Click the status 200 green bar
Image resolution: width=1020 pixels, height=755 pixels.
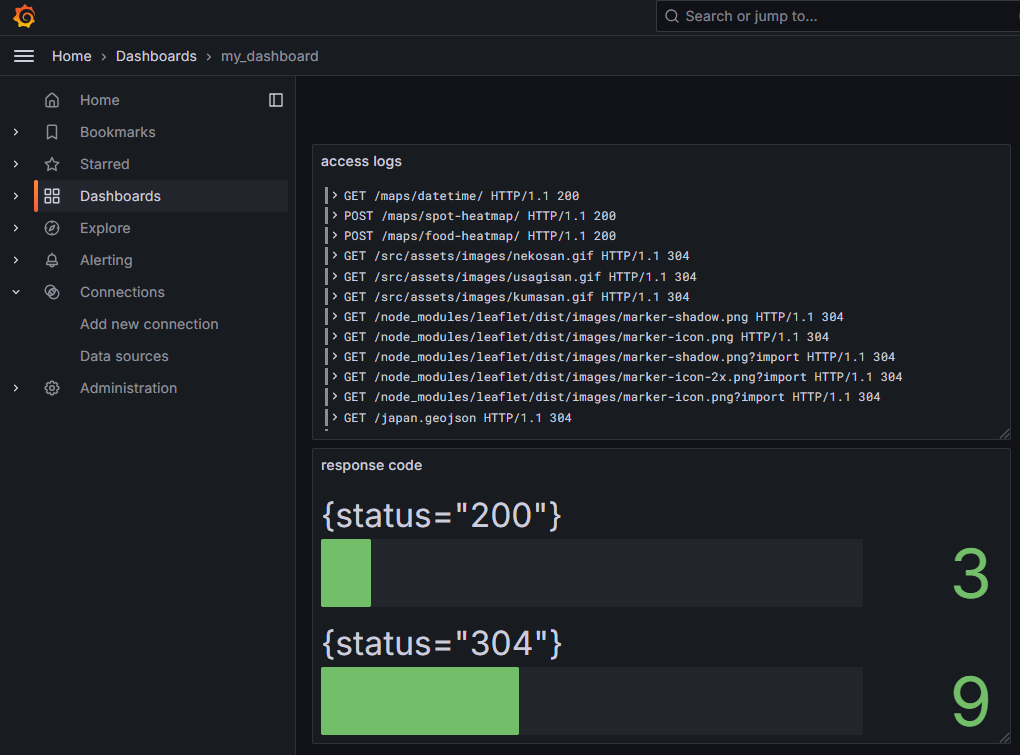pos(346,573)
